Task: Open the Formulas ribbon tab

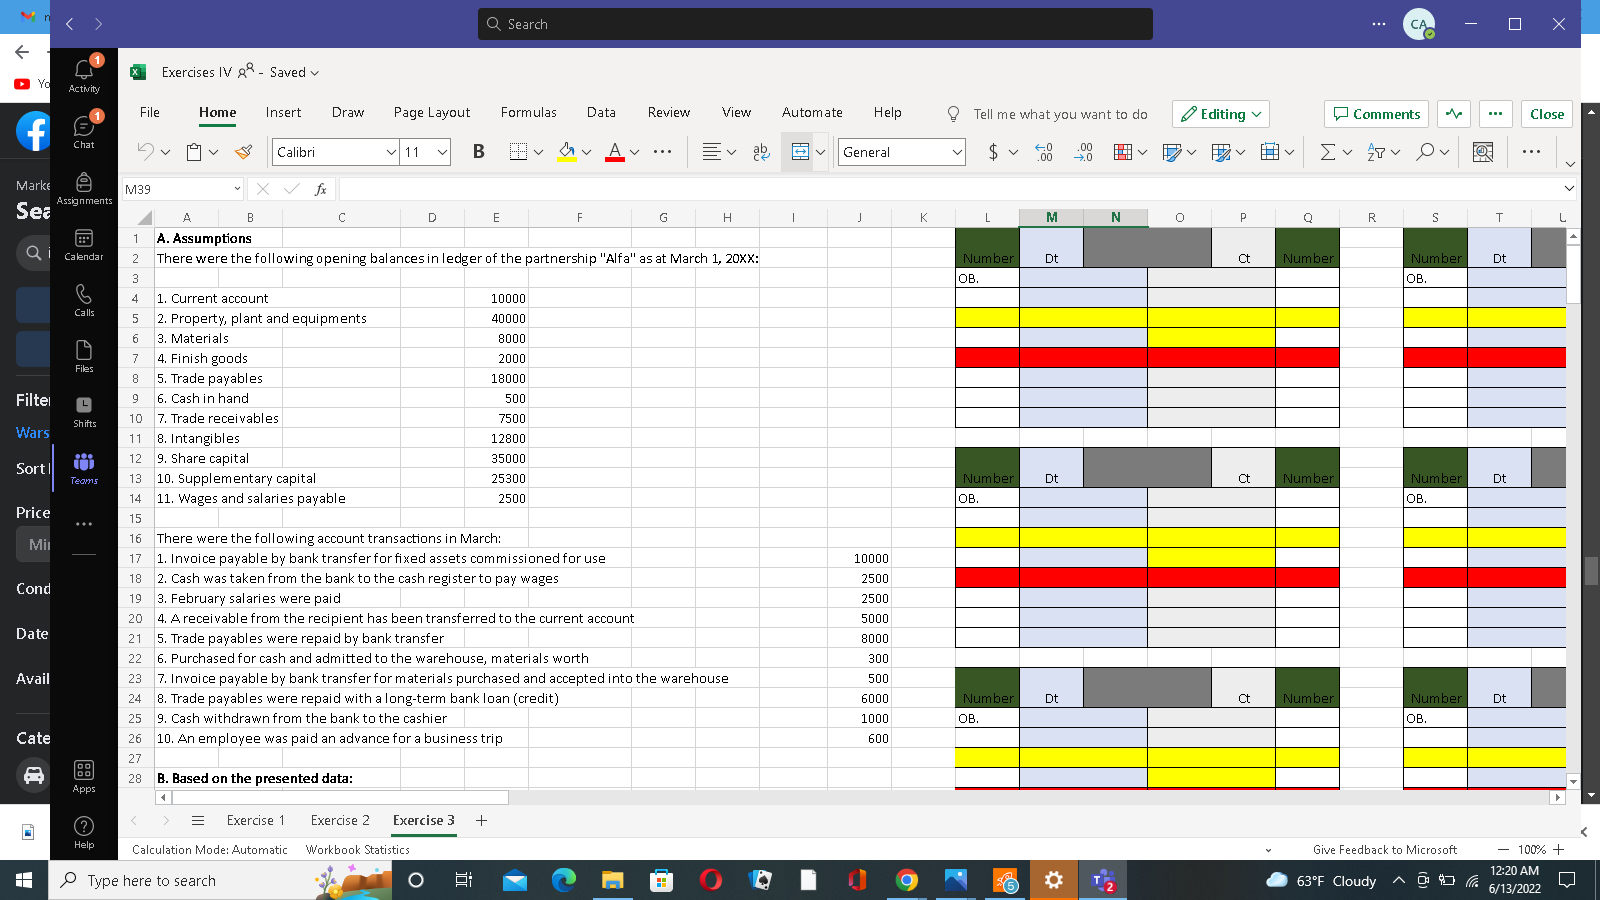Action: pos(529,112)
